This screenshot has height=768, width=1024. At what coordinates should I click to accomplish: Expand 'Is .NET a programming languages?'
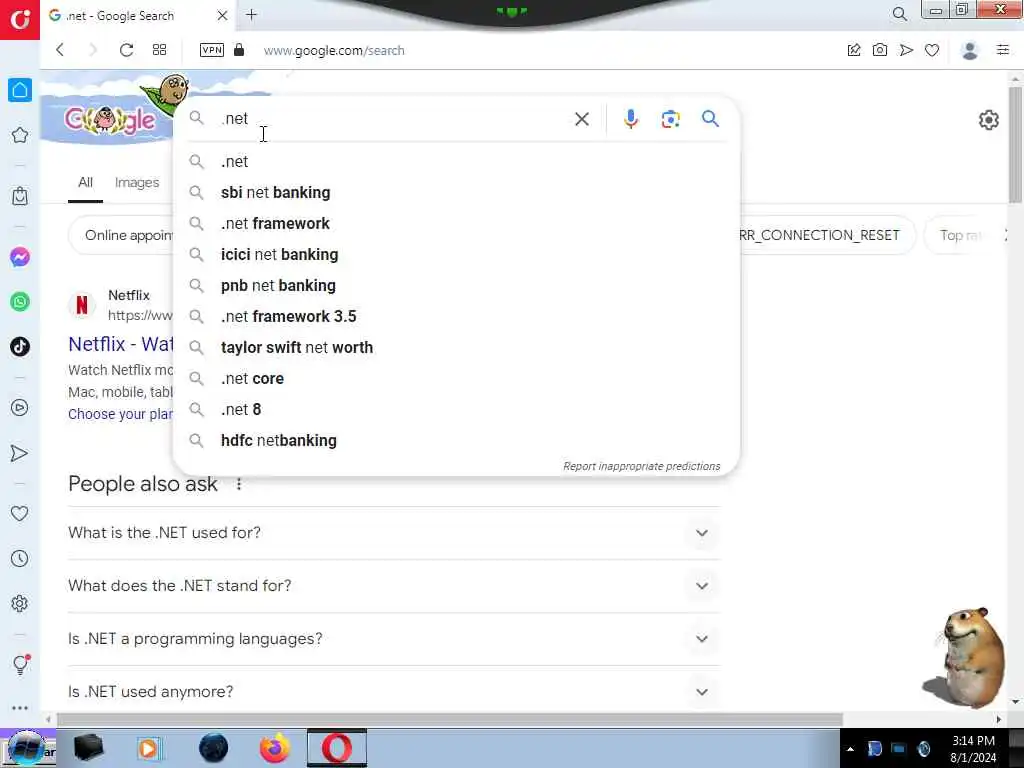pyautogui.click(x=394, y=639)
